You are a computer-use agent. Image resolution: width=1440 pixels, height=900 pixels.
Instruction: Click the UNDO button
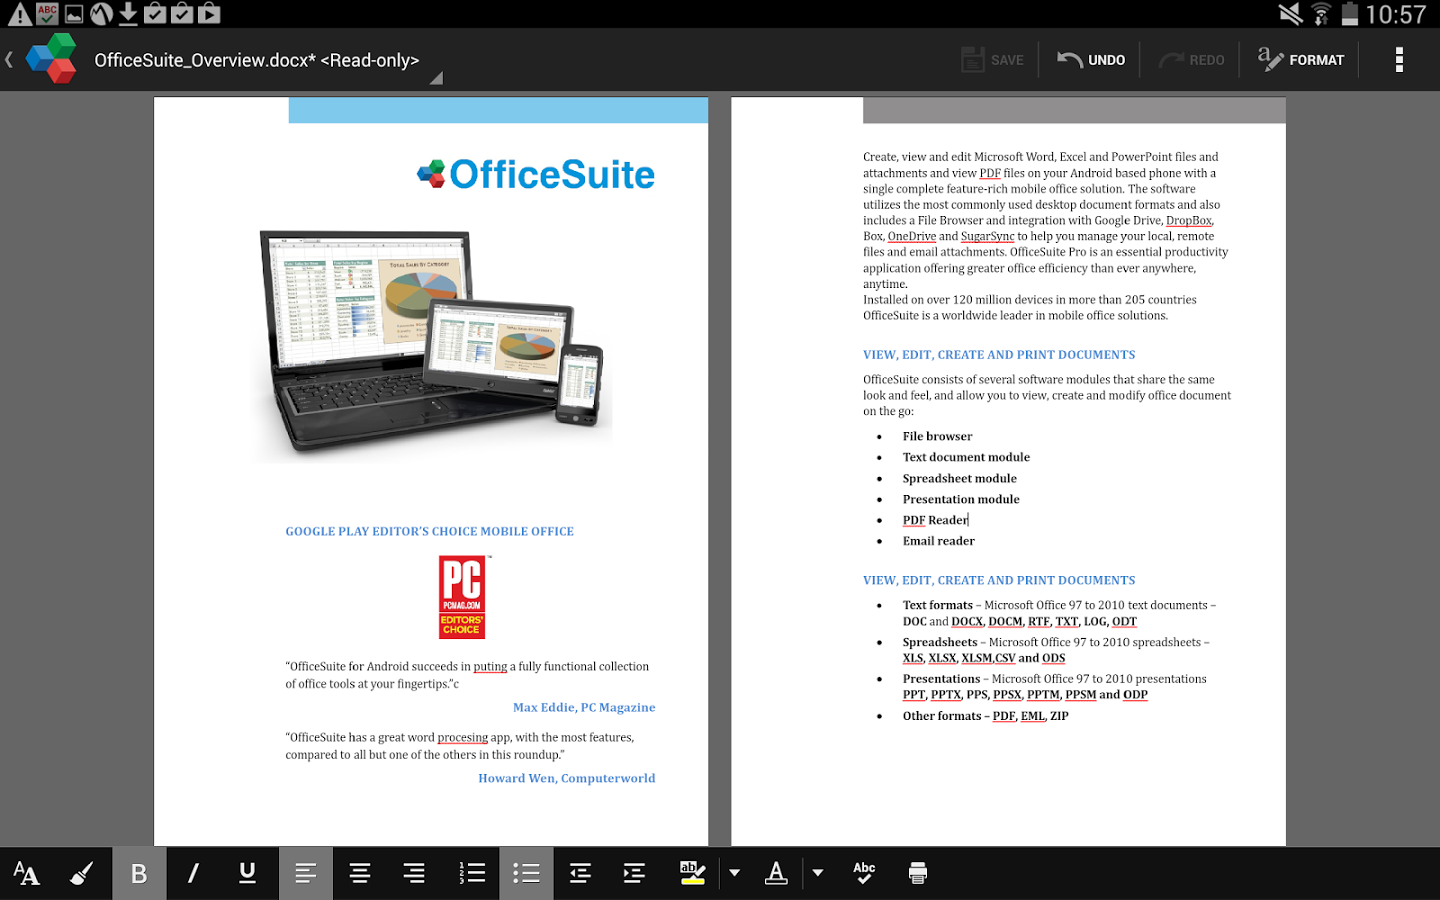coord(1090,59)
